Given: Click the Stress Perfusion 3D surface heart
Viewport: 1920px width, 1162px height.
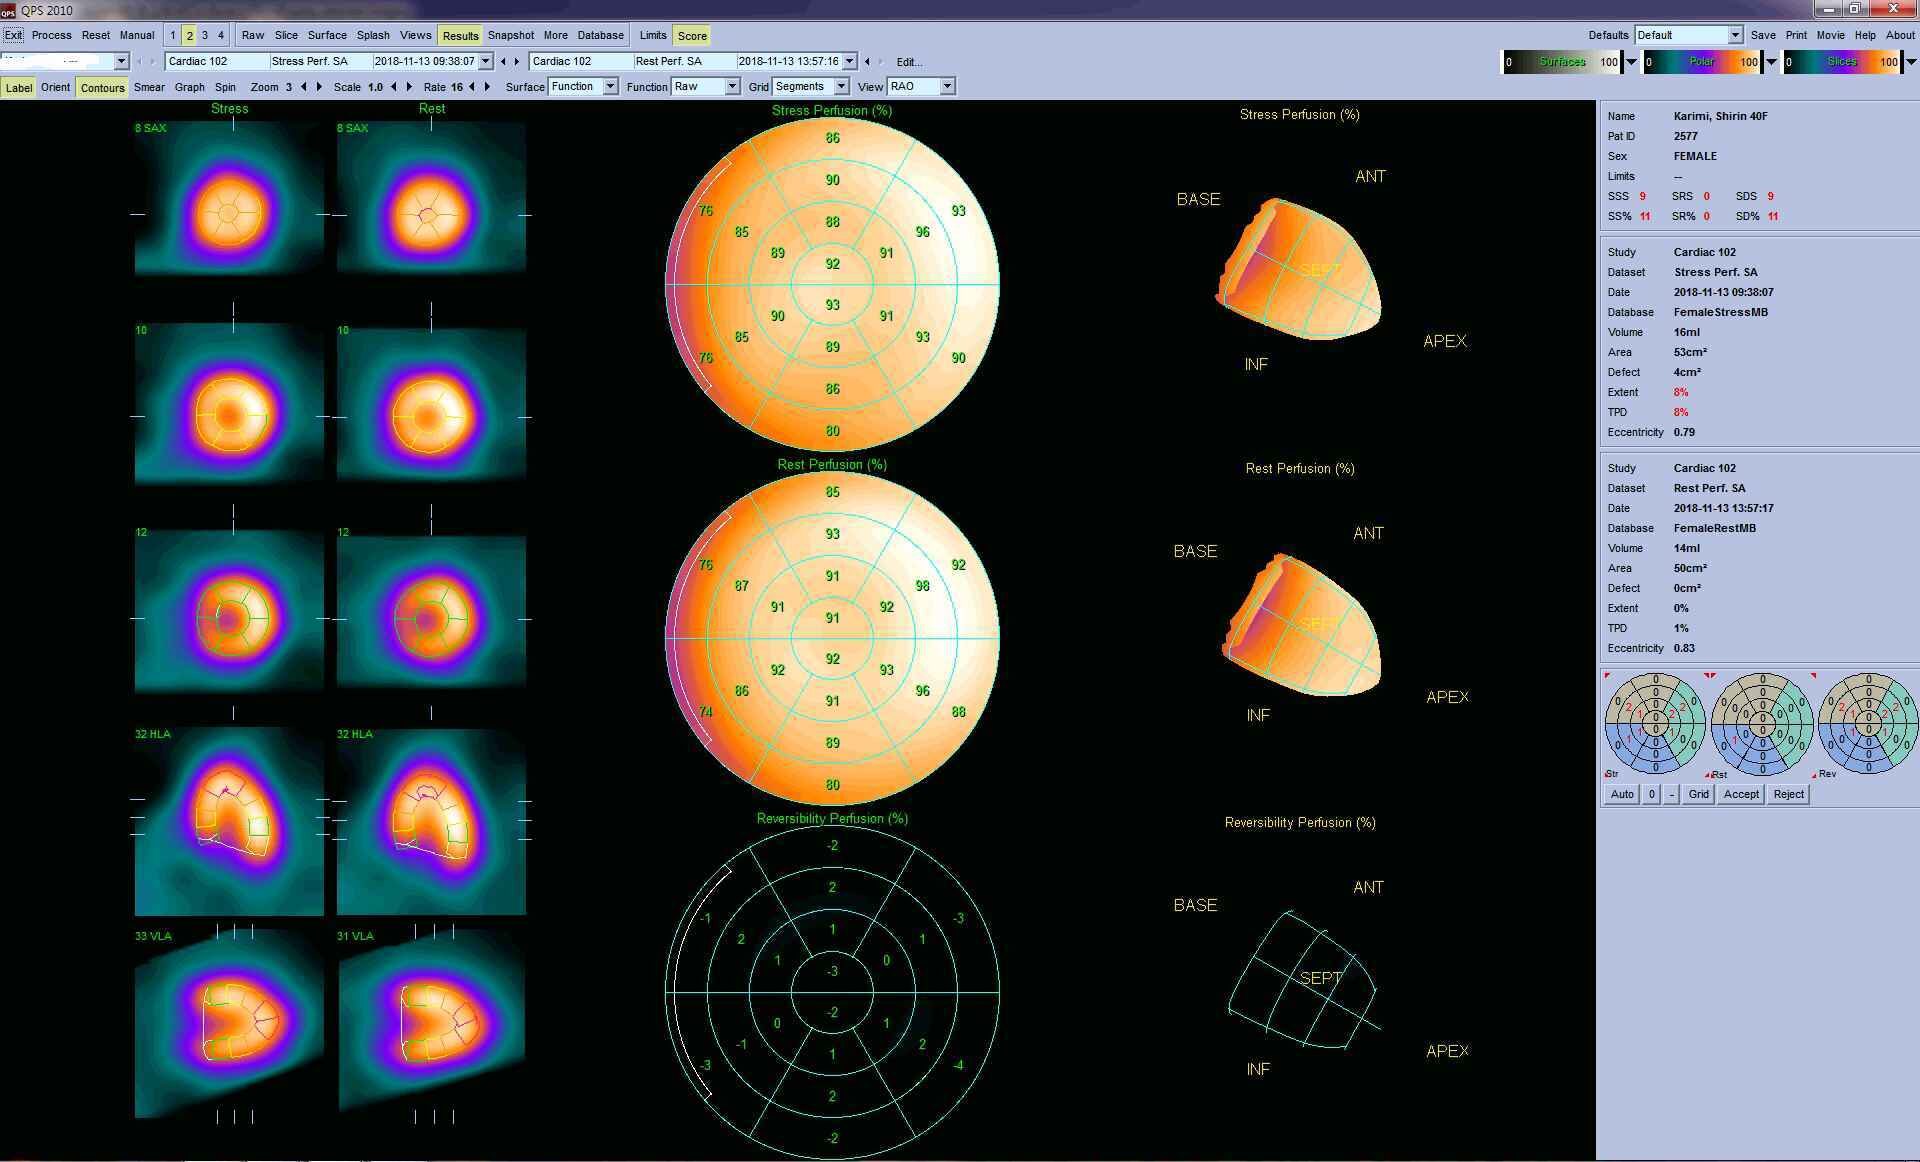Looking at the screenshot, I should (x=1298, y=270).
